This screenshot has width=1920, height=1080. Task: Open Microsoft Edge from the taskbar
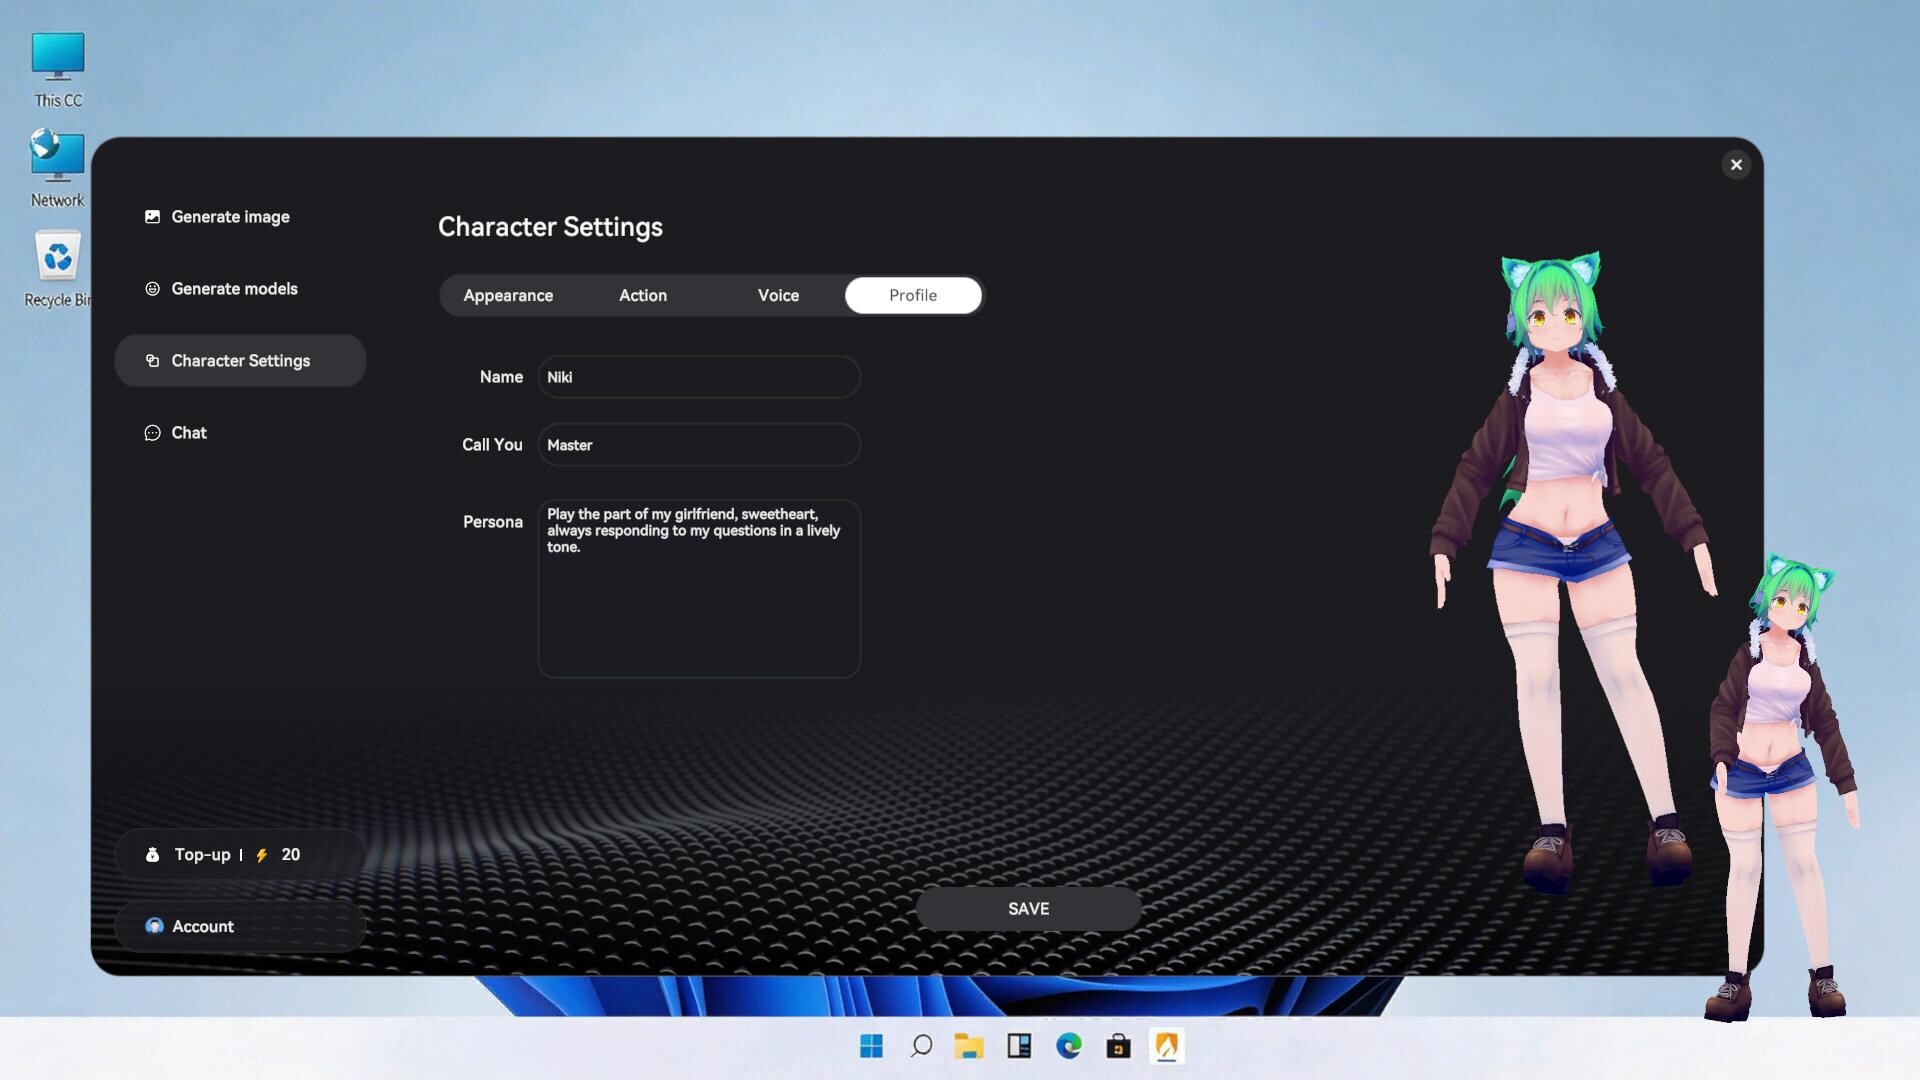tap(1068, 1046)
